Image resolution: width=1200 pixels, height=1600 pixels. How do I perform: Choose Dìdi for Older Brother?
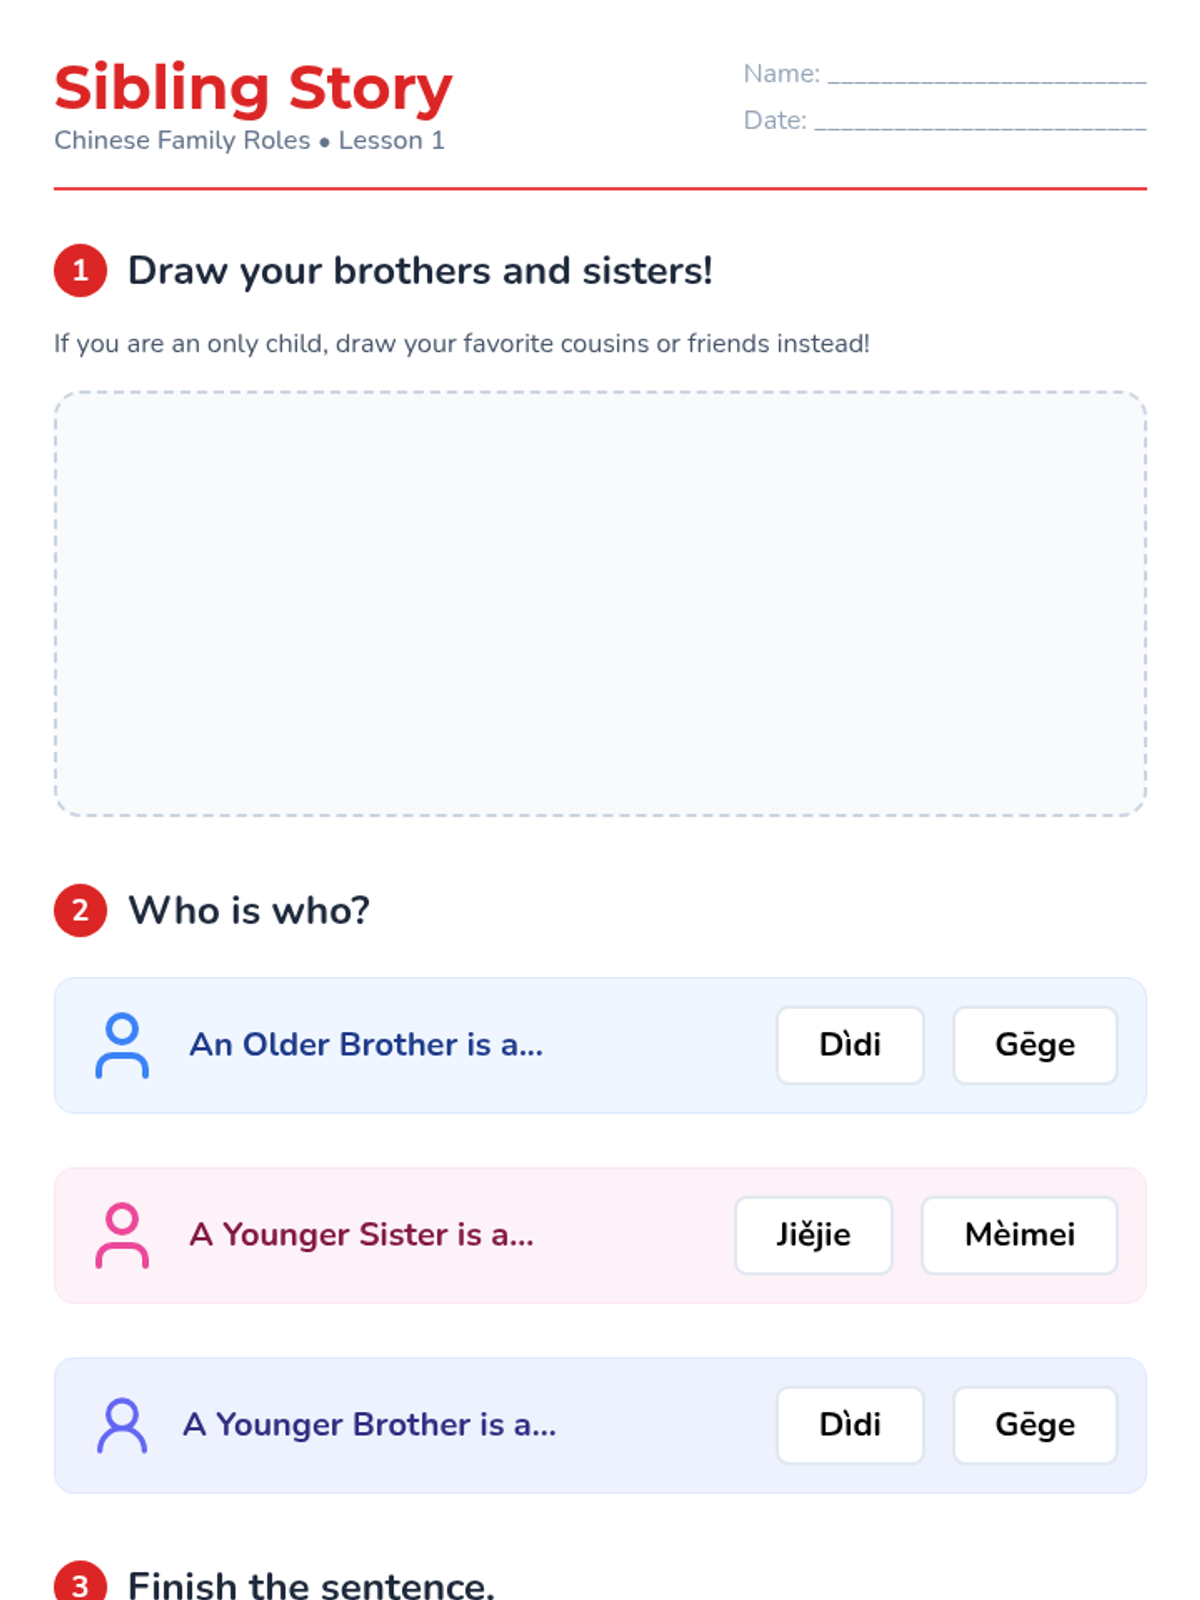(850, 1045)
